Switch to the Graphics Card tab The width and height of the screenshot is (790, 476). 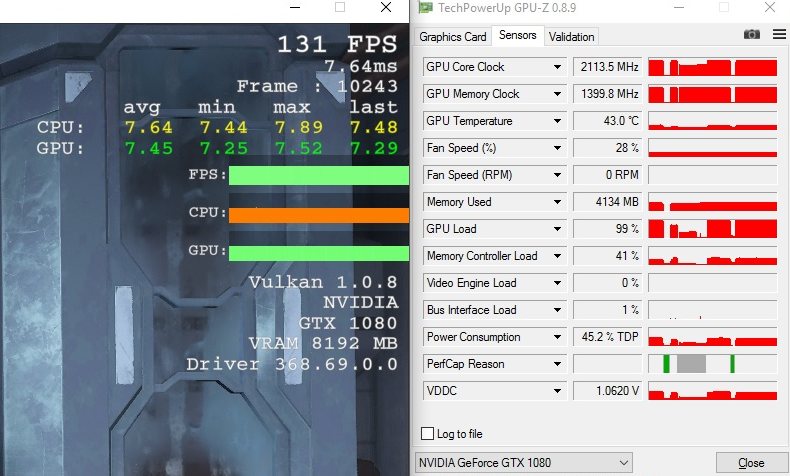coord(452,37)
